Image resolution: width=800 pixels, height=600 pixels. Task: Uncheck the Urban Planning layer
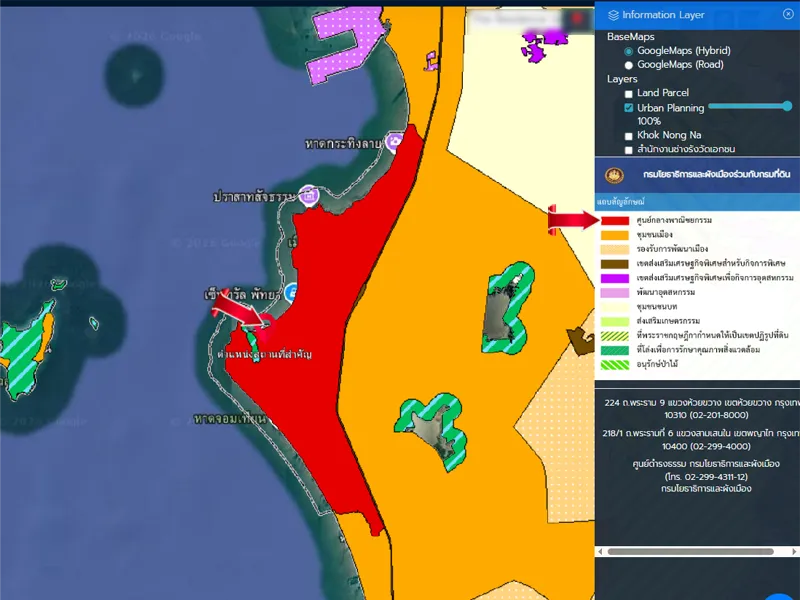628,108
